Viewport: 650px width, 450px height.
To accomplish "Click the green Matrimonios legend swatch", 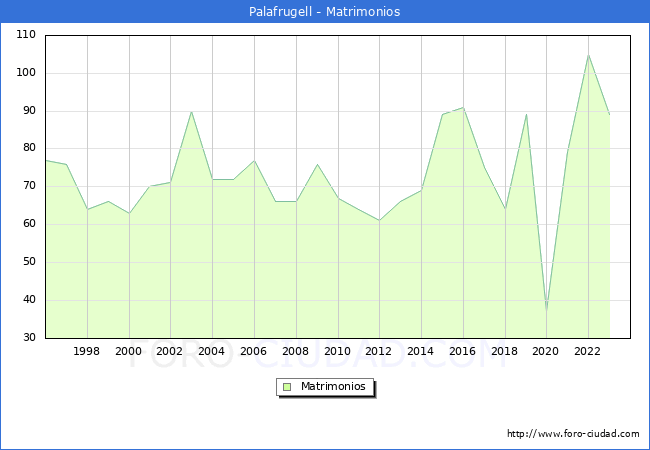I will 287,387.
